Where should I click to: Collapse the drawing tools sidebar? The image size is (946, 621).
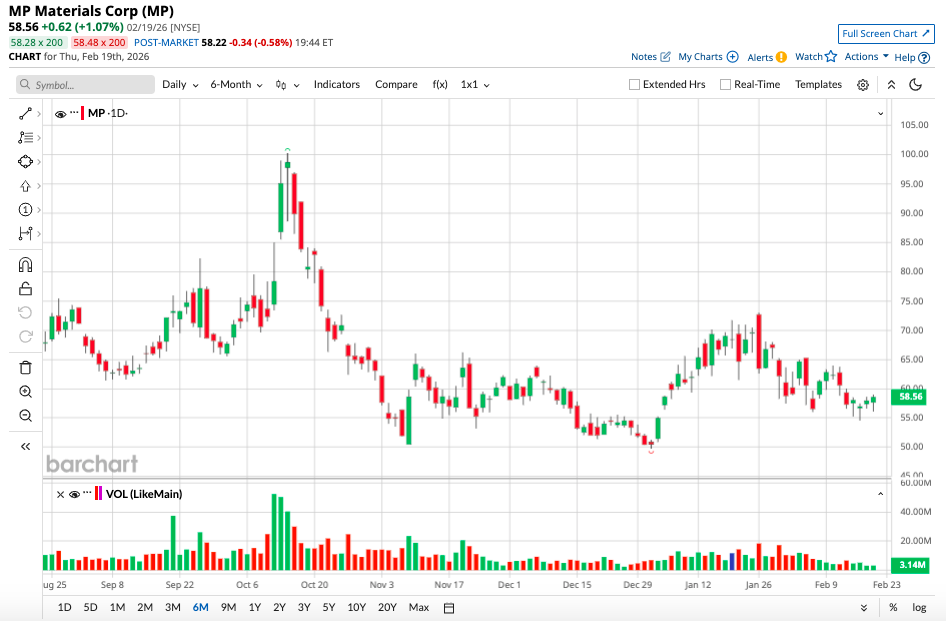(x=25, y=447)
